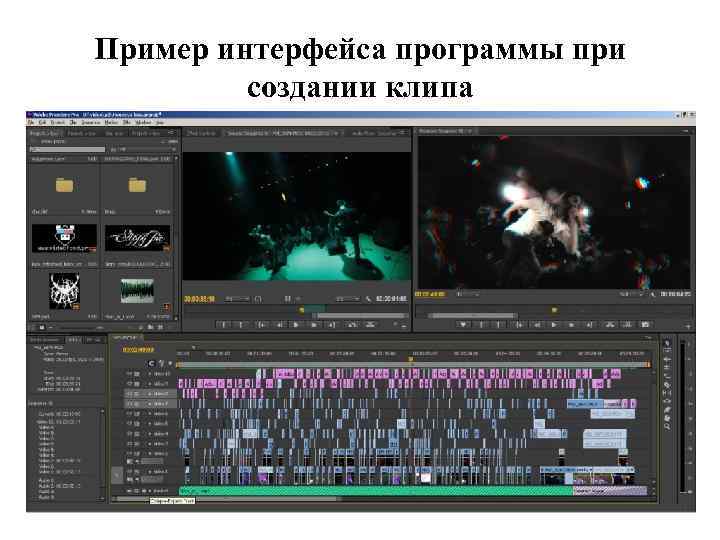This screenshot has width=720, height=540.
Task: Toggle eye visibility for top video track
Action: 130,374
